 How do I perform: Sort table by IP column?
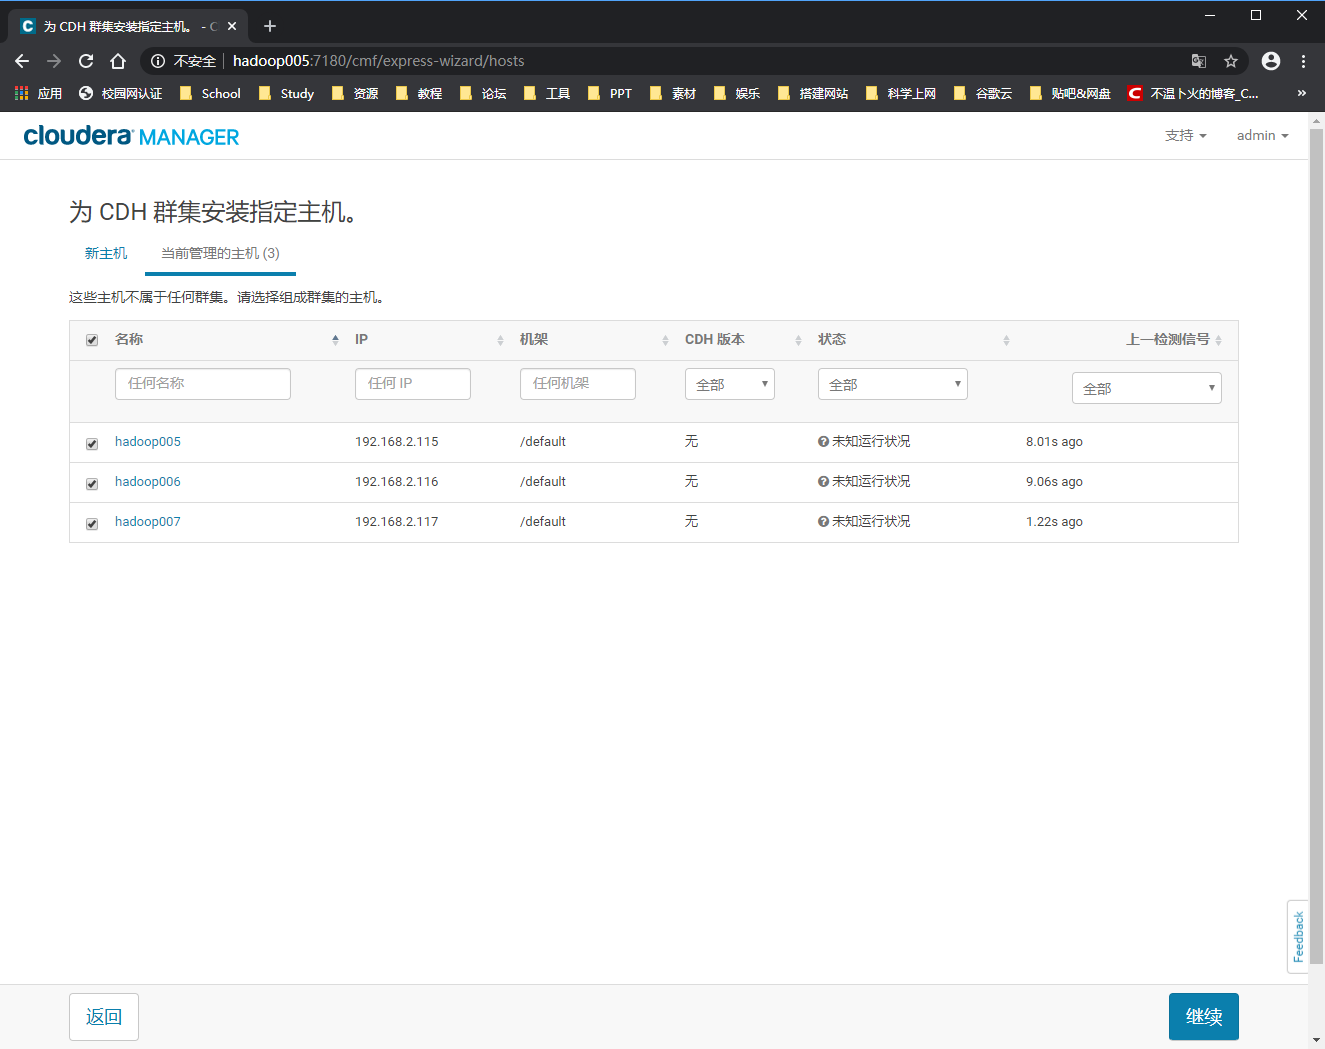430,340
